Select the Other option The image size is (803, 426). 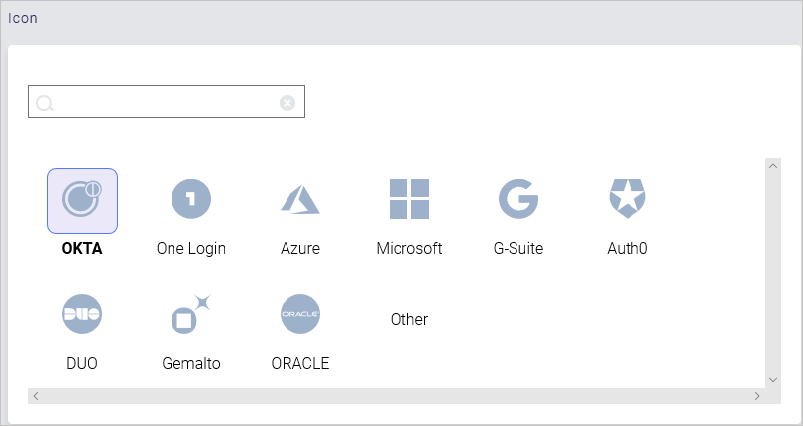(x=409, y=319)
